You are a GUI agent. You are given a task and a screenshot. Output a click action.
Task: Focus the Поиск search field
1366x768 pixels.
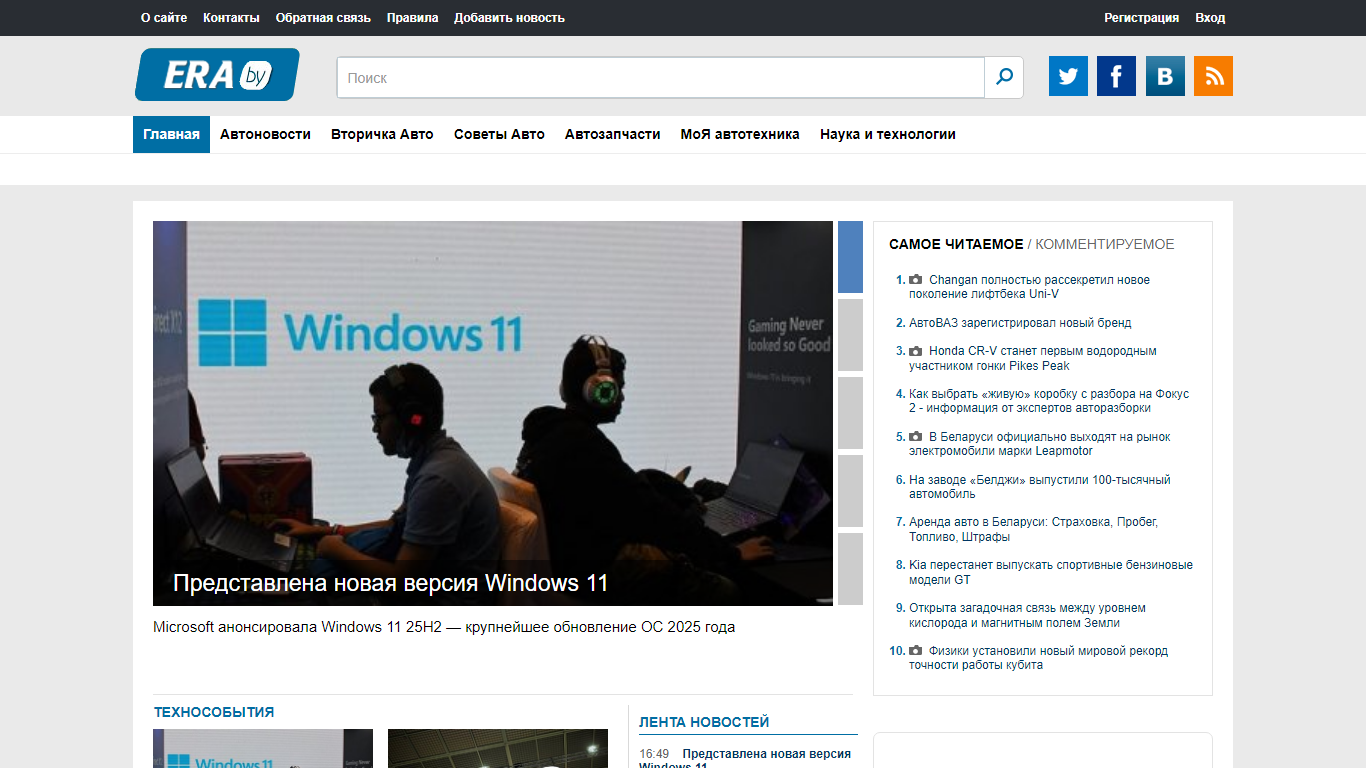click(x=661, y=77)
